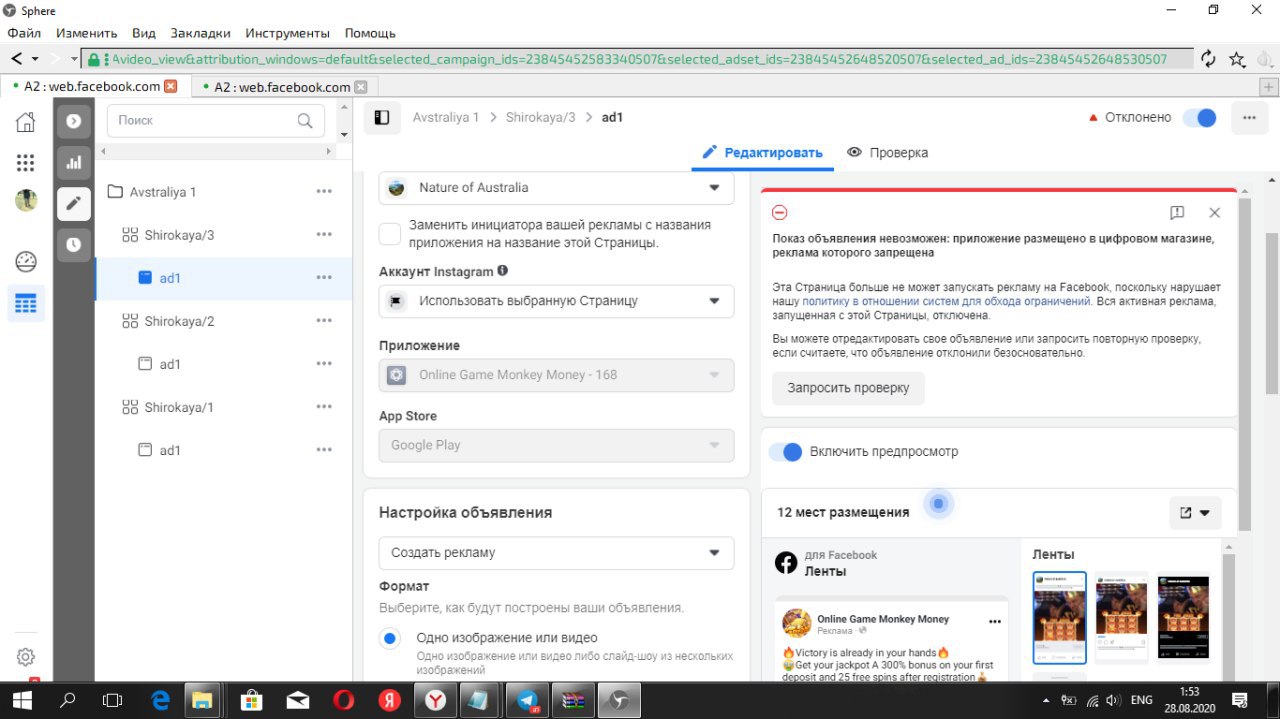The height and width of the screenshot is (719, 1280).
Task: Open Opera browser from the taskbar
Action: [342, 700]
